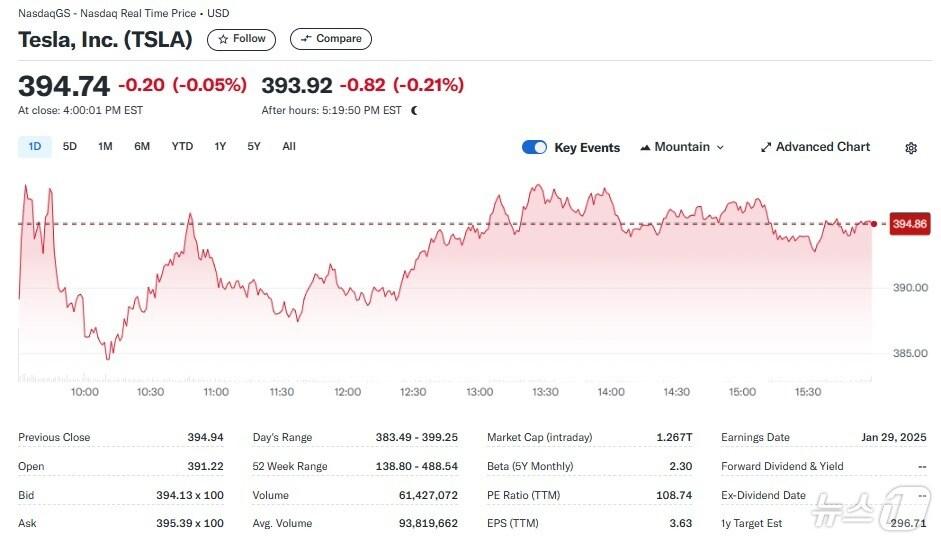
Task: Click the 394.86 current price tag
Action: [x=909, y=224]
